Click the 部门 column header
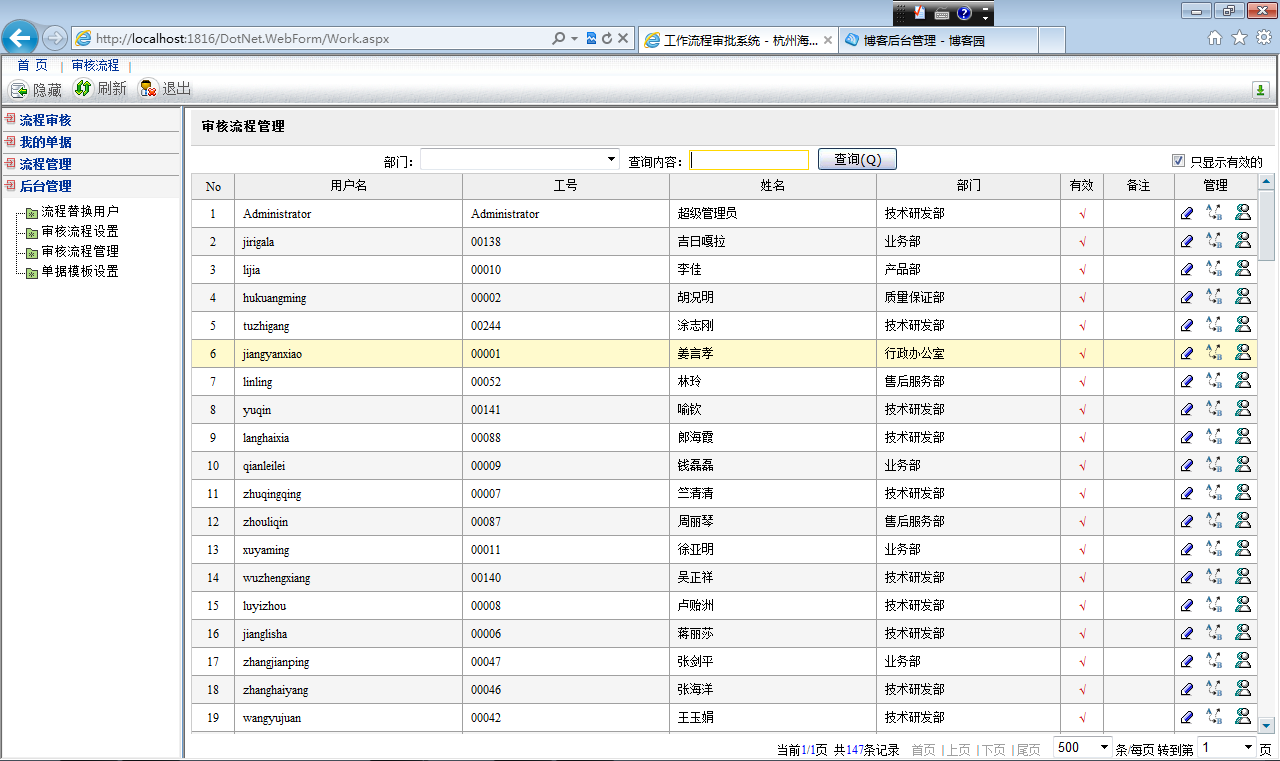This screenshot has height=761, width=1280. pyautogui.click(x=968, y=186)
